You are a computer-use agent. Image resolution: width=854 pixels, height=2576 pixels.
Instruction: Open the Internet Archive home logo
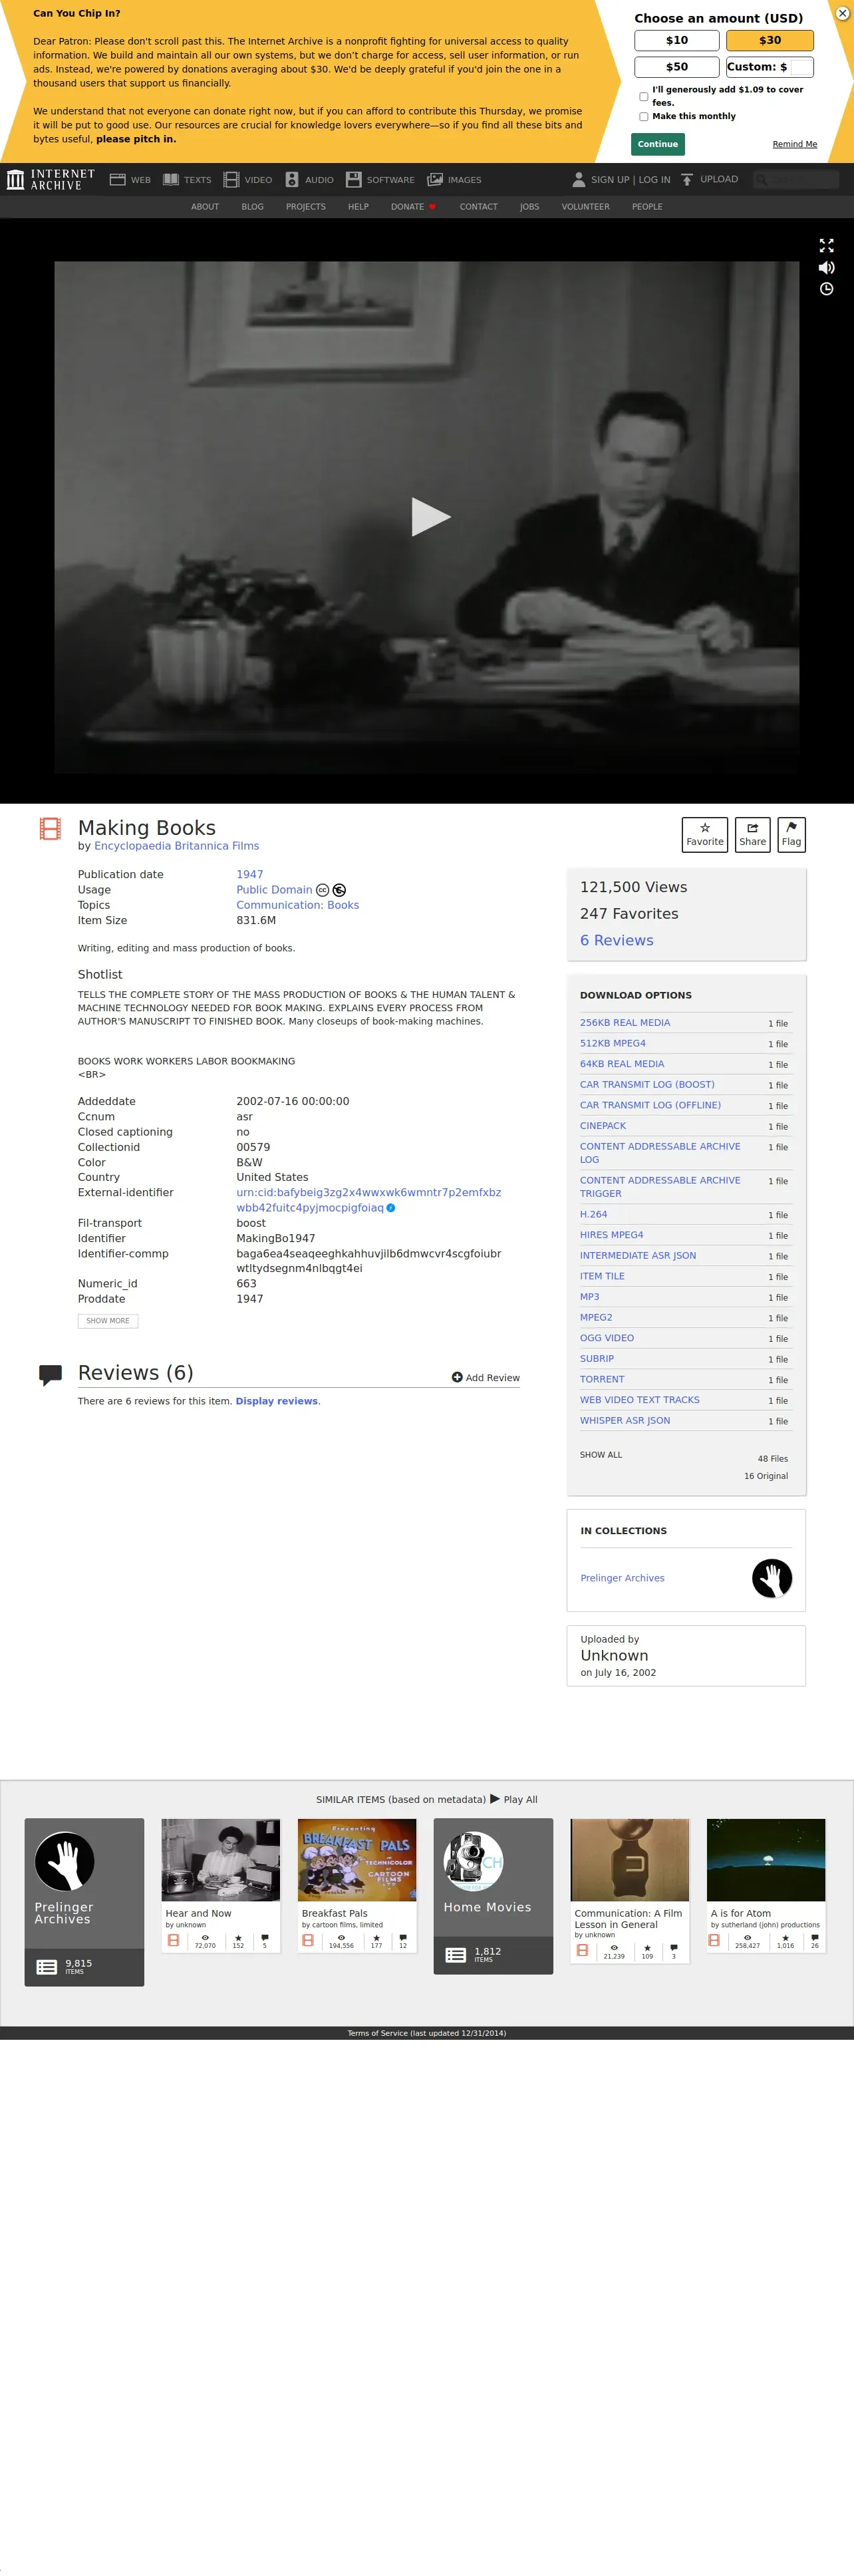click(x=51, y=180)
